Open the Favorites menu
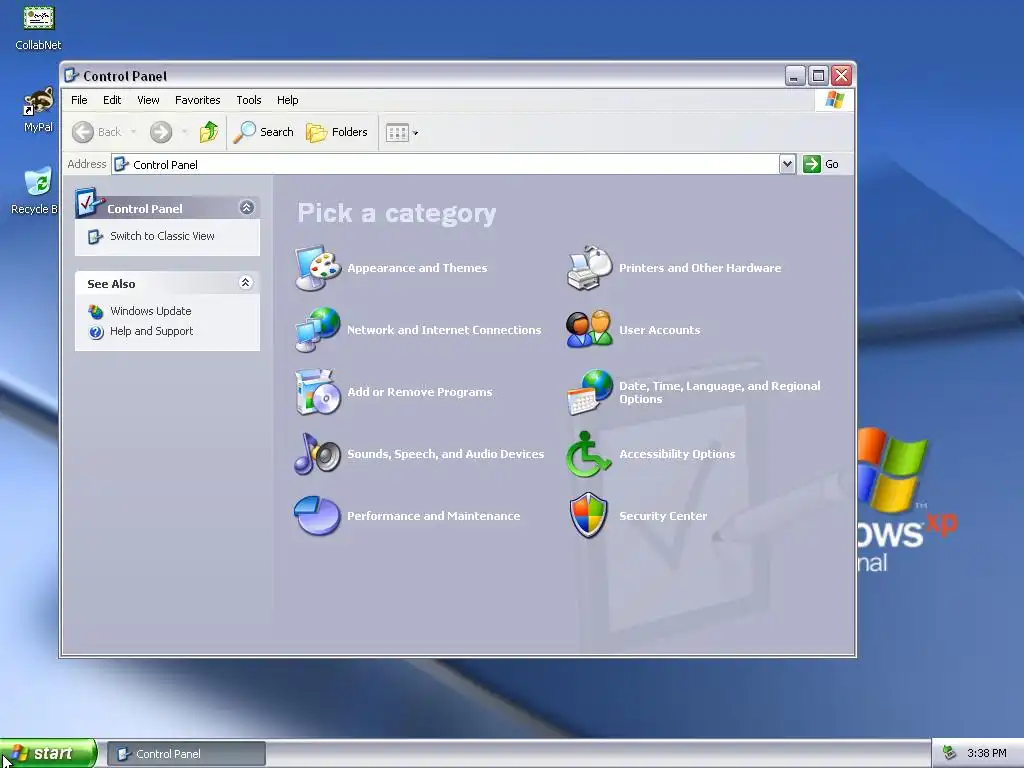This screenshot has width=1024, height=768. (197, 100)
